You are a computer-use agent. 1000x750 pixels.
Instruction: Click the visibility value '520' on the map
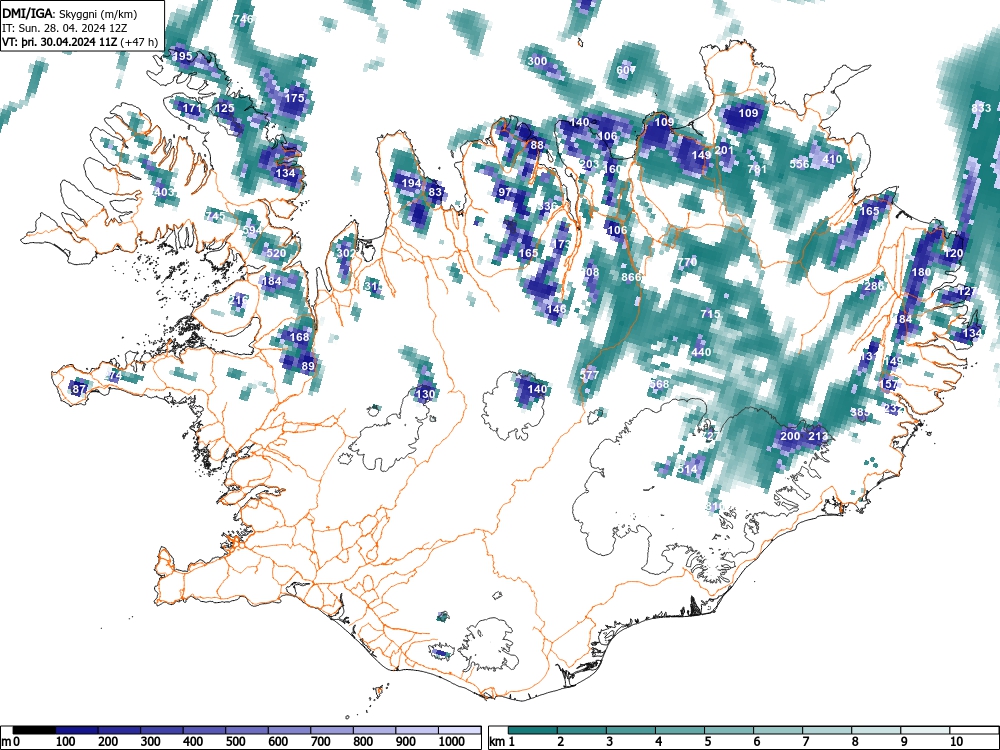[x=276, y=253]
